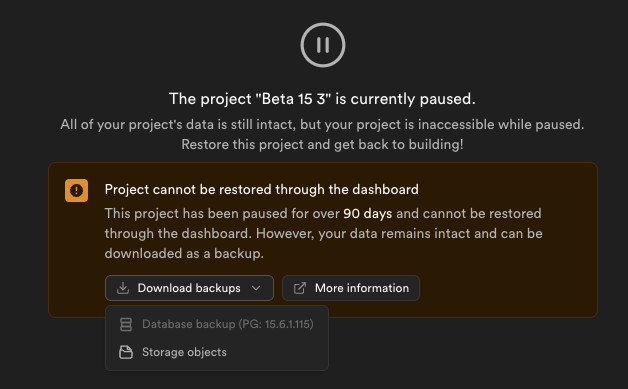Click the "Project cannot be restored" heading

(262, 189)
